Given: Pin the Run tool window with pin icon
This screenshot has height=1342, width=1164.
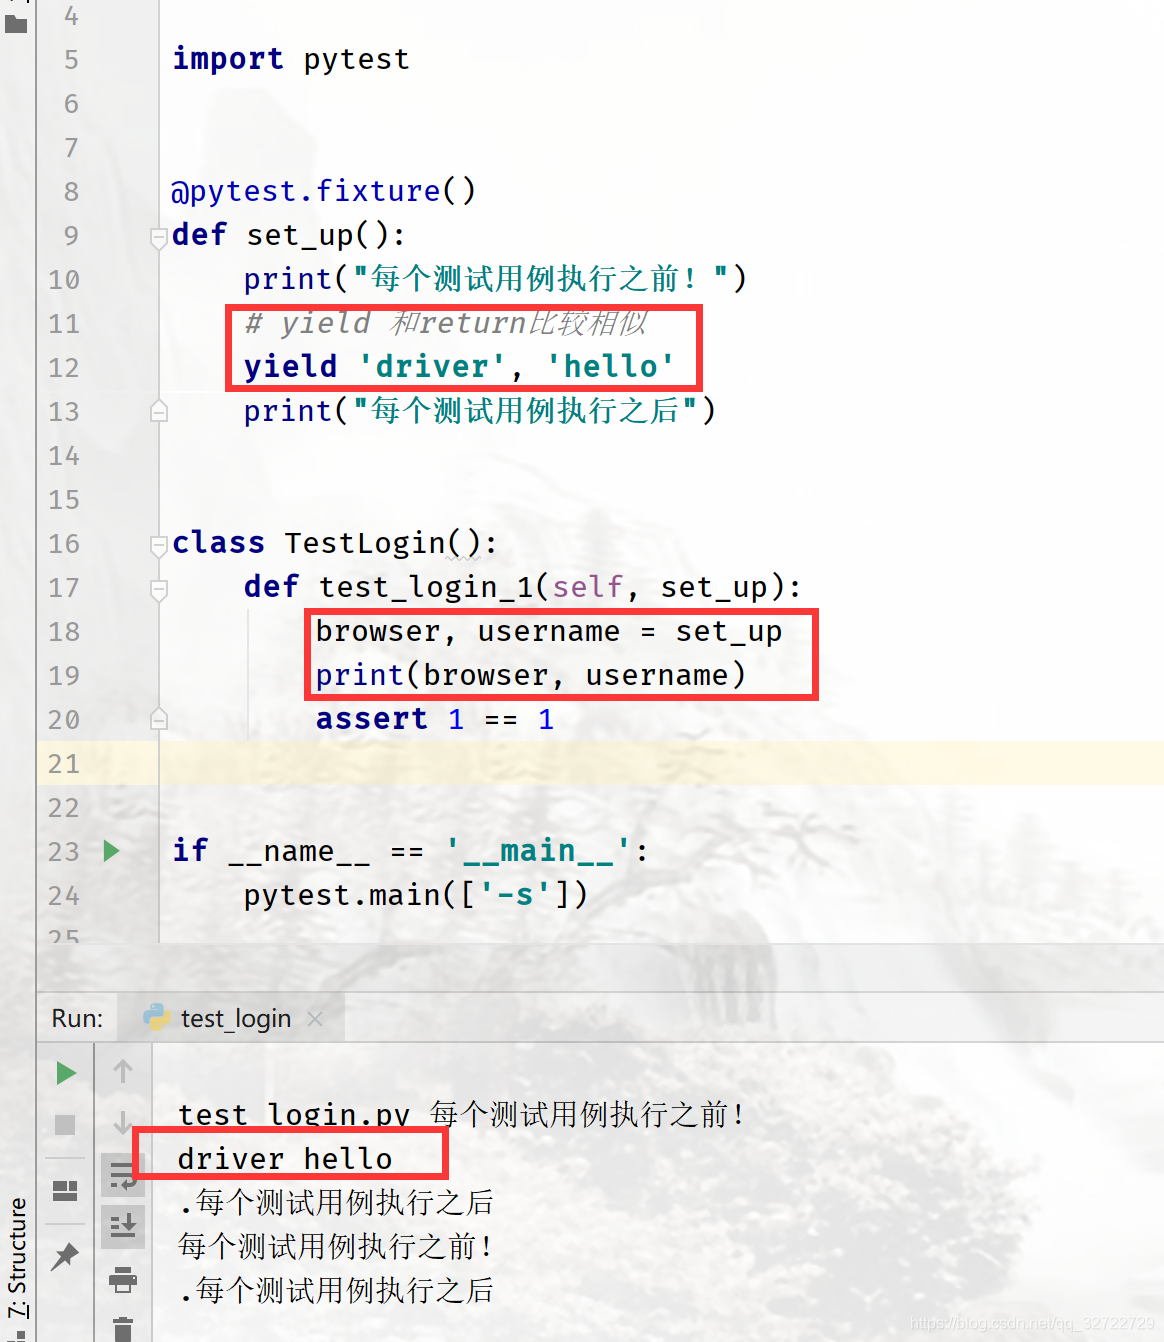Looking at the screenshot, I should click(x=64, y=1257).
